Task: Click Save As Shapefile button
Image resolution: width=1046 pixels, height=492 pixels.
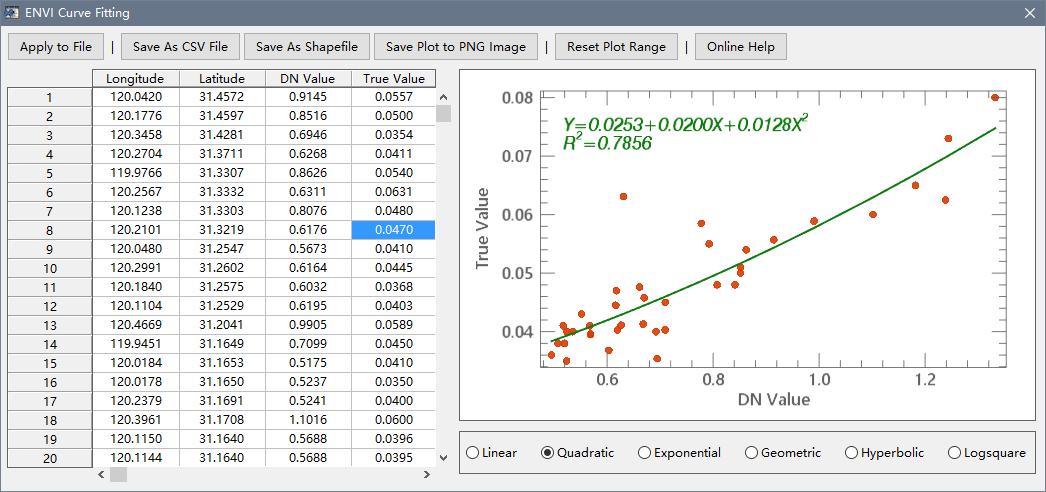Action: [x=307, y=47]
